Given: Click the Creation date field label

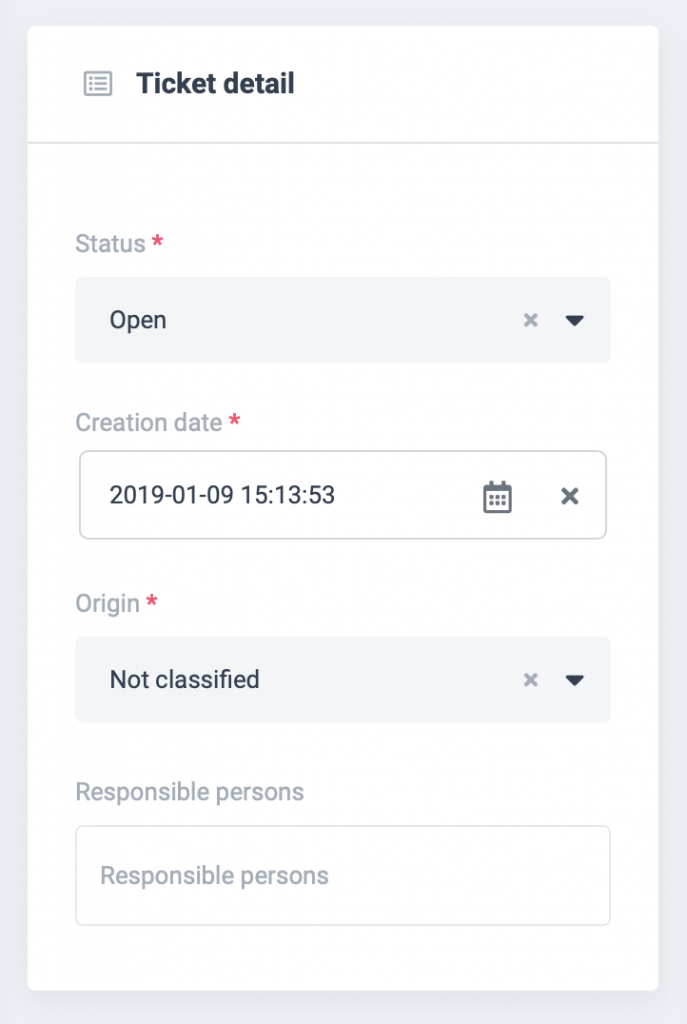Looking at the screenshot, I should (148, 422).
